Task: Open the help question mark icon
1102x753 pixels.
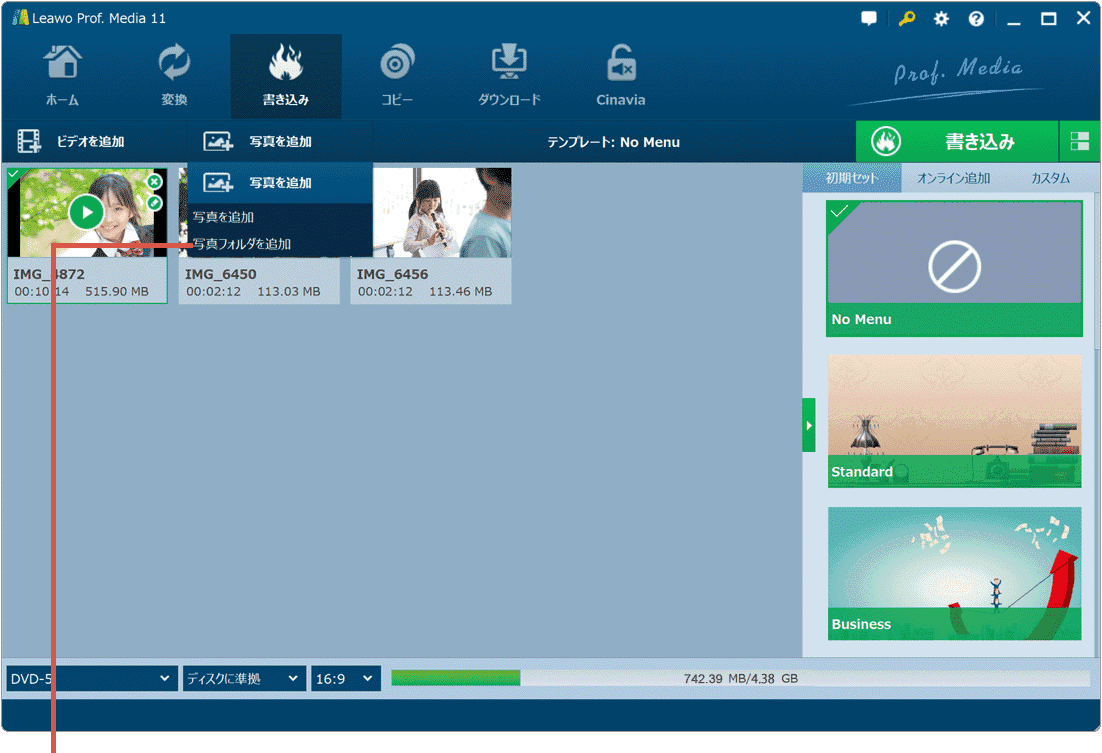Action: pyautogui.click(x=976, y=19)
